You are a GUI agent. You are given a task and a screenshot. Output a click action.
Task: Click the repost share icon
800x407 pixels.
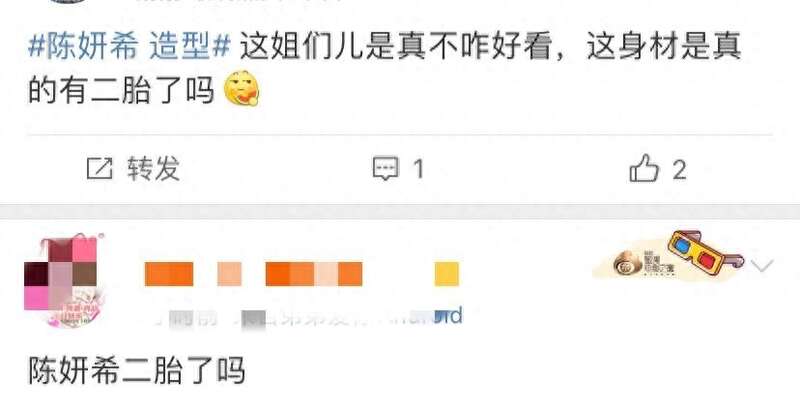tap(99, 168)
